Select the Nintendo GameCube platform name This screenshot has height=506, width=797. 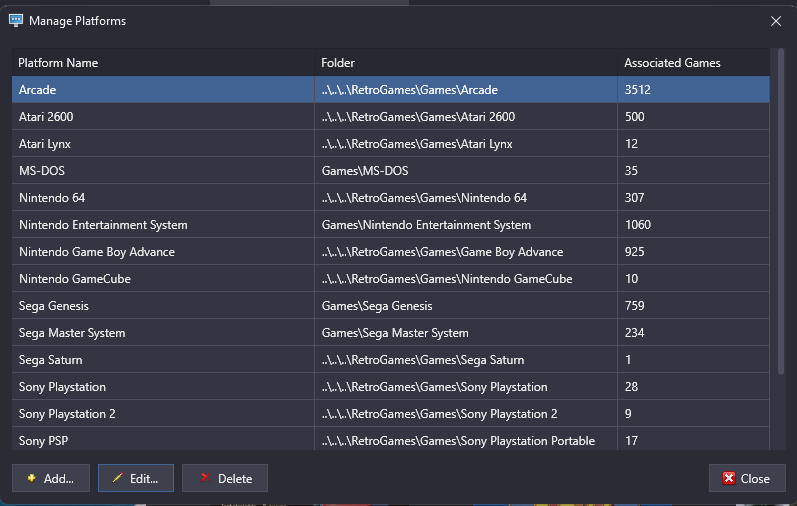click(75, 279)
